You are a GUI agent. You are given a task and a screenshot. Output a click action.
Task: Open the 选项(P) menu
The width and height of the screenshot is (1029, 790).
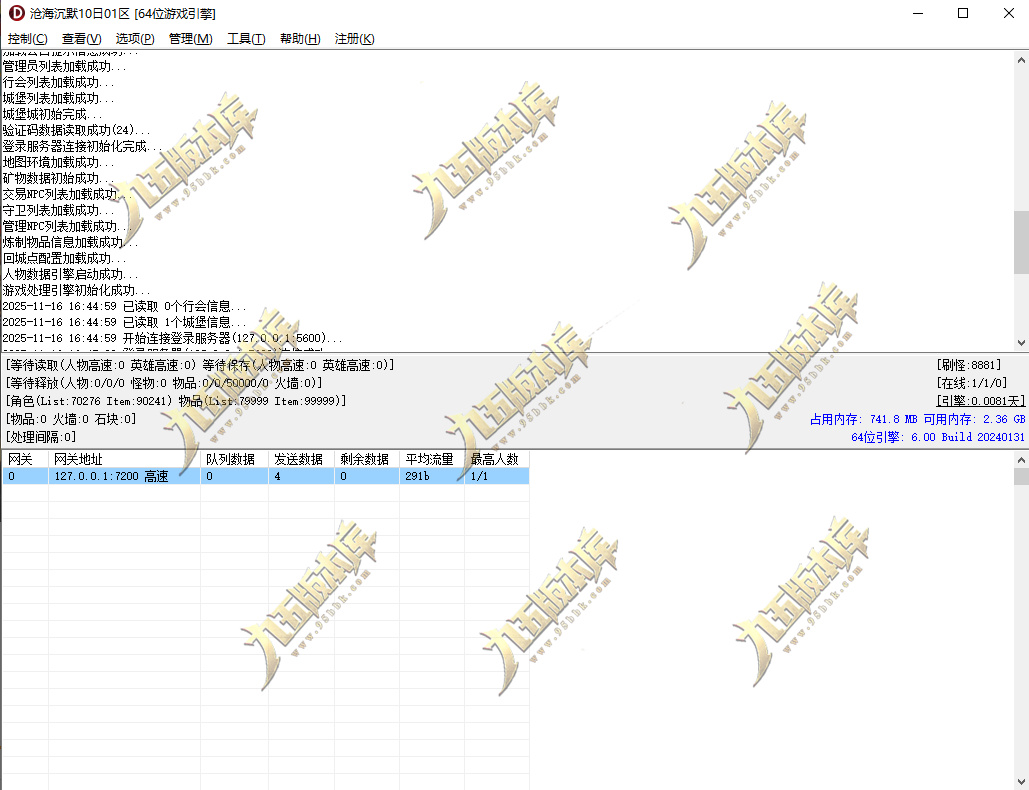coord(135,39)
